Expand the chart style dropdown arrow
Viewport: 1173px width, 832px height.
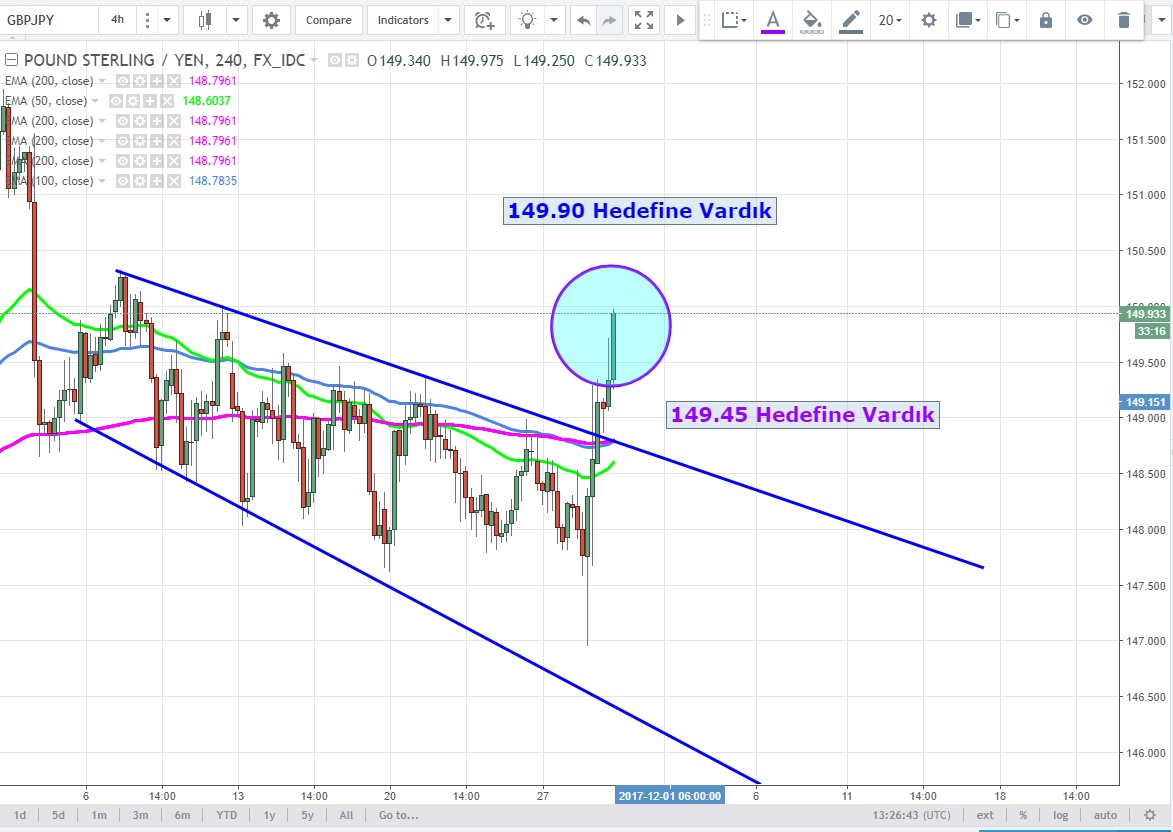point(236,20)
